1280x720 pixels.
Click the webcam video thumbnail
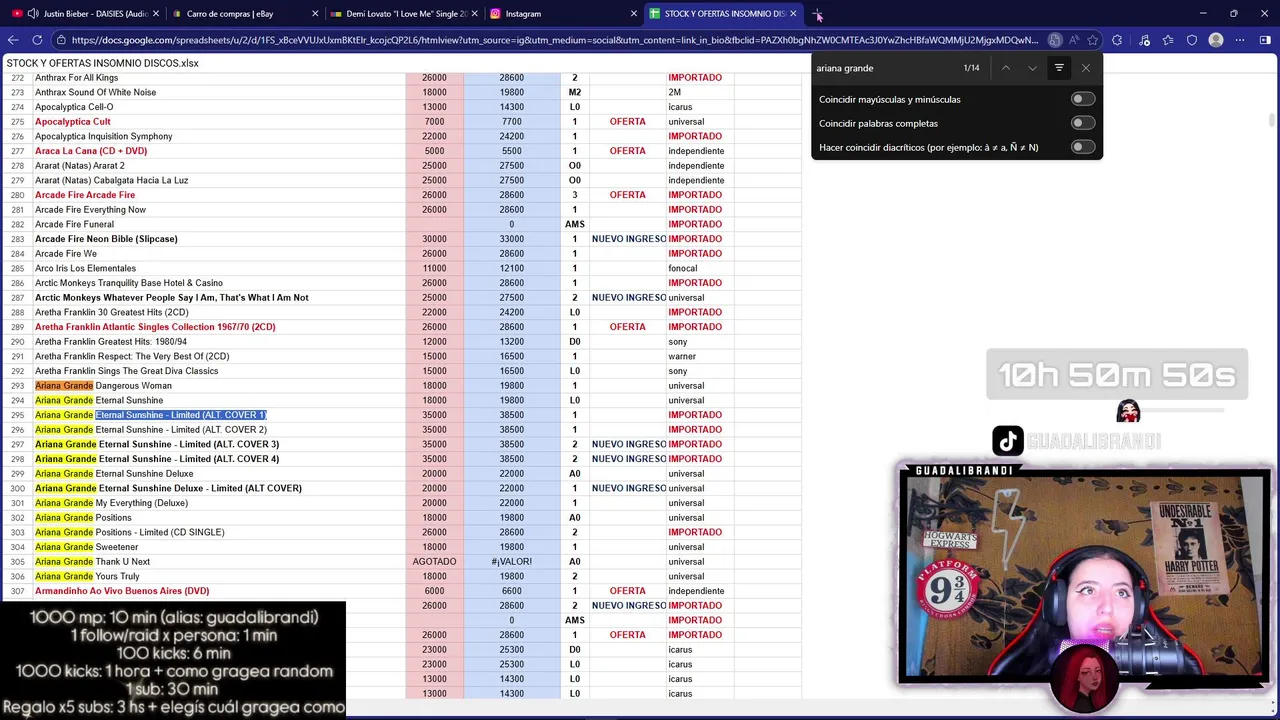coord(1083,580)
